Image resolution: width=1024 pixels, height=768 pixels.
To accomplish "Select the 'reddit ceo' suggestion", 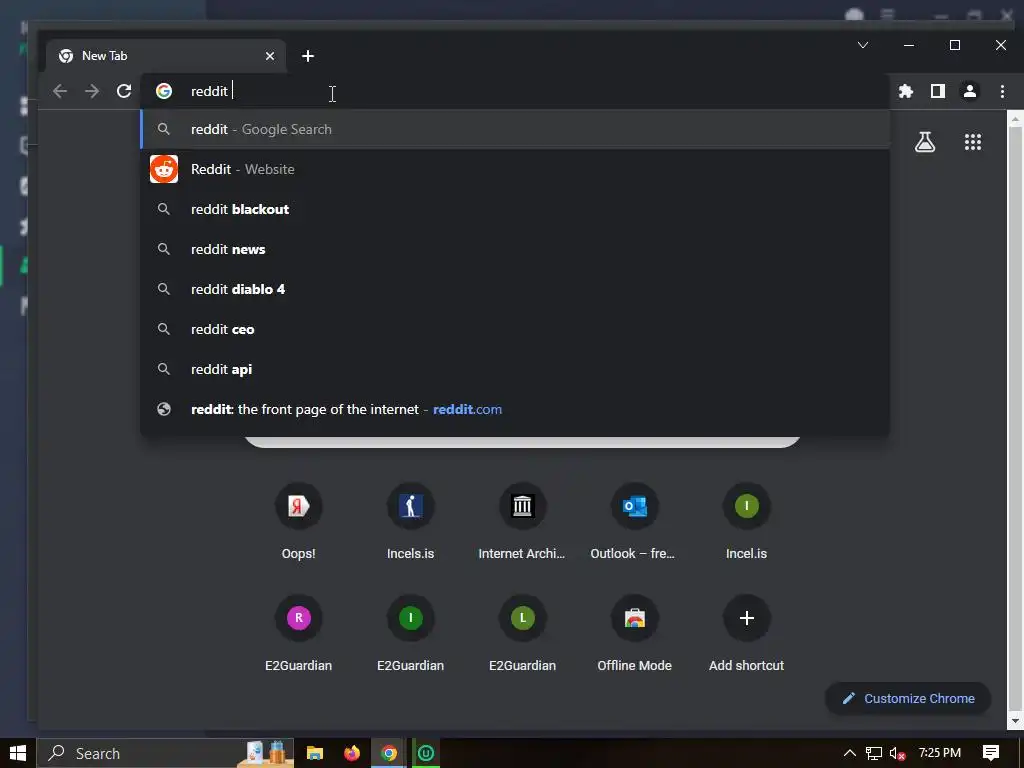I will click(515, 329).
